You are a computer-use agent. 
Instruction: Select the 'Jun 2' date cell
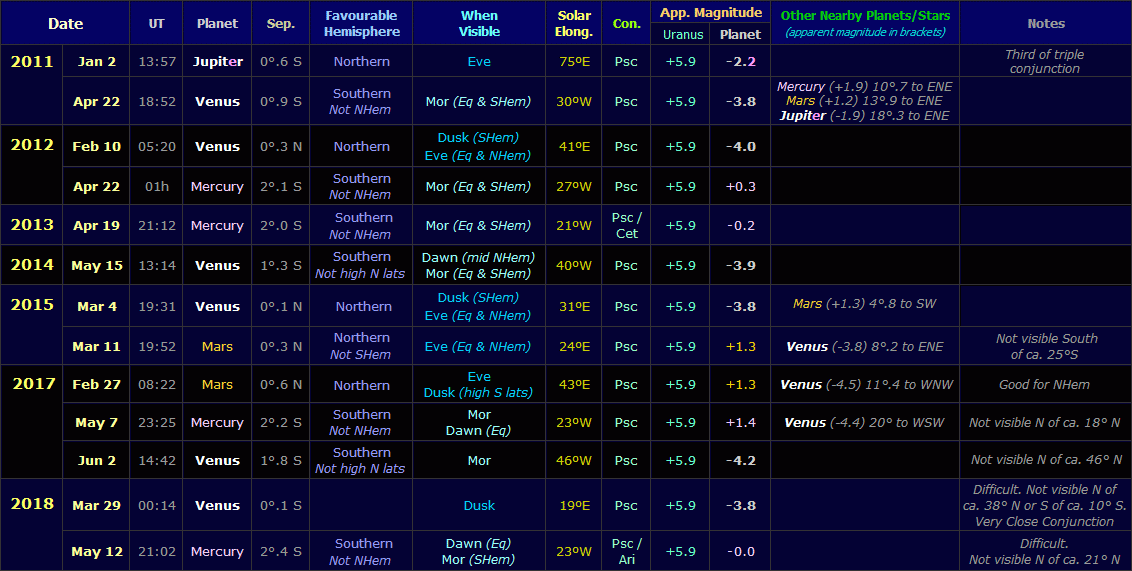tap(97, 461)
